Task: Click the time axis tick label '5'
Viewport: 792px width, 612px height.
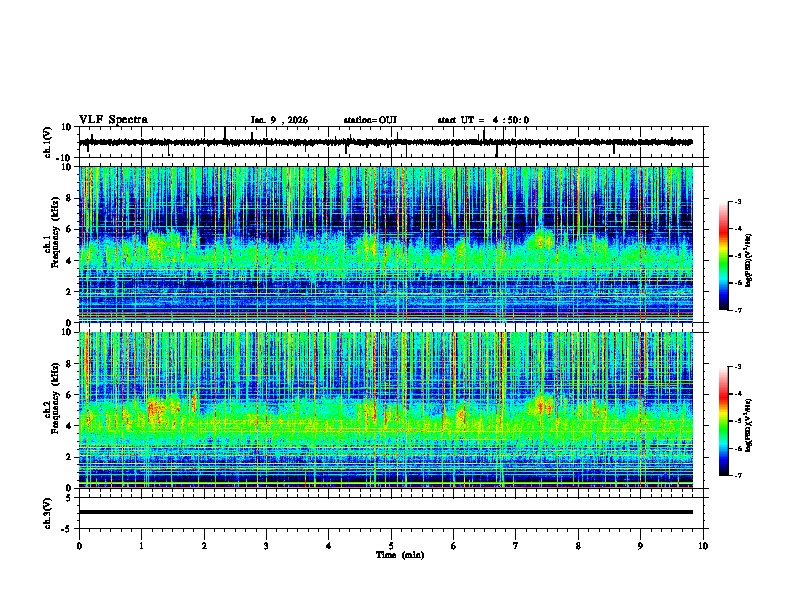Action: (391, 546)
